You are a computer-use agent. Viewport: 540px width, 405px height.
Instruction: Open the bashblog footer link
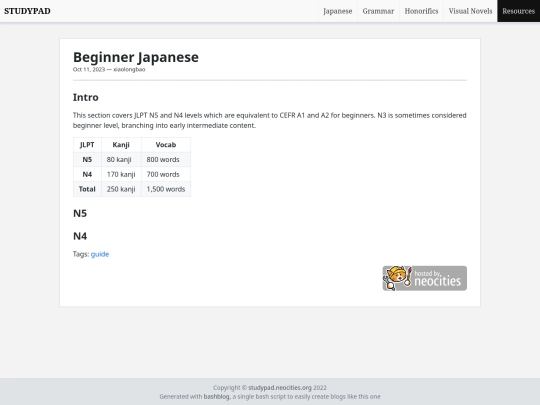216,397
